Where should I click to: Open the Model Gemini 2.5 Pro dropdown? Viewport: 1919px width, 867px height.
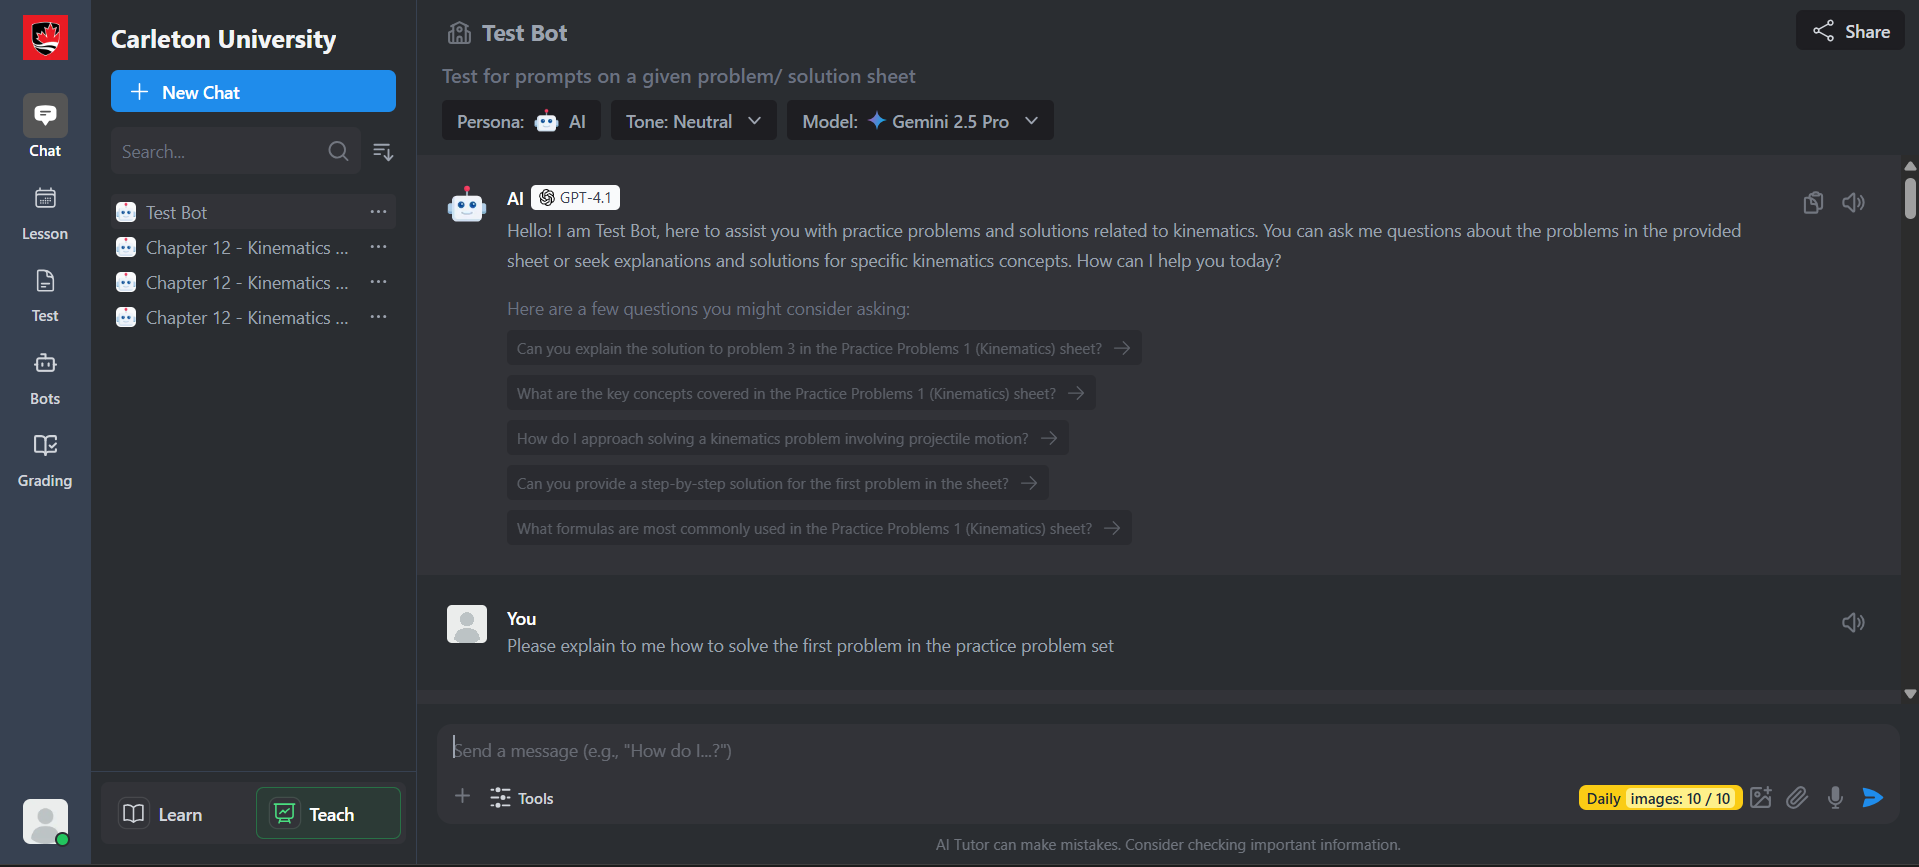[x=919, y=121]
